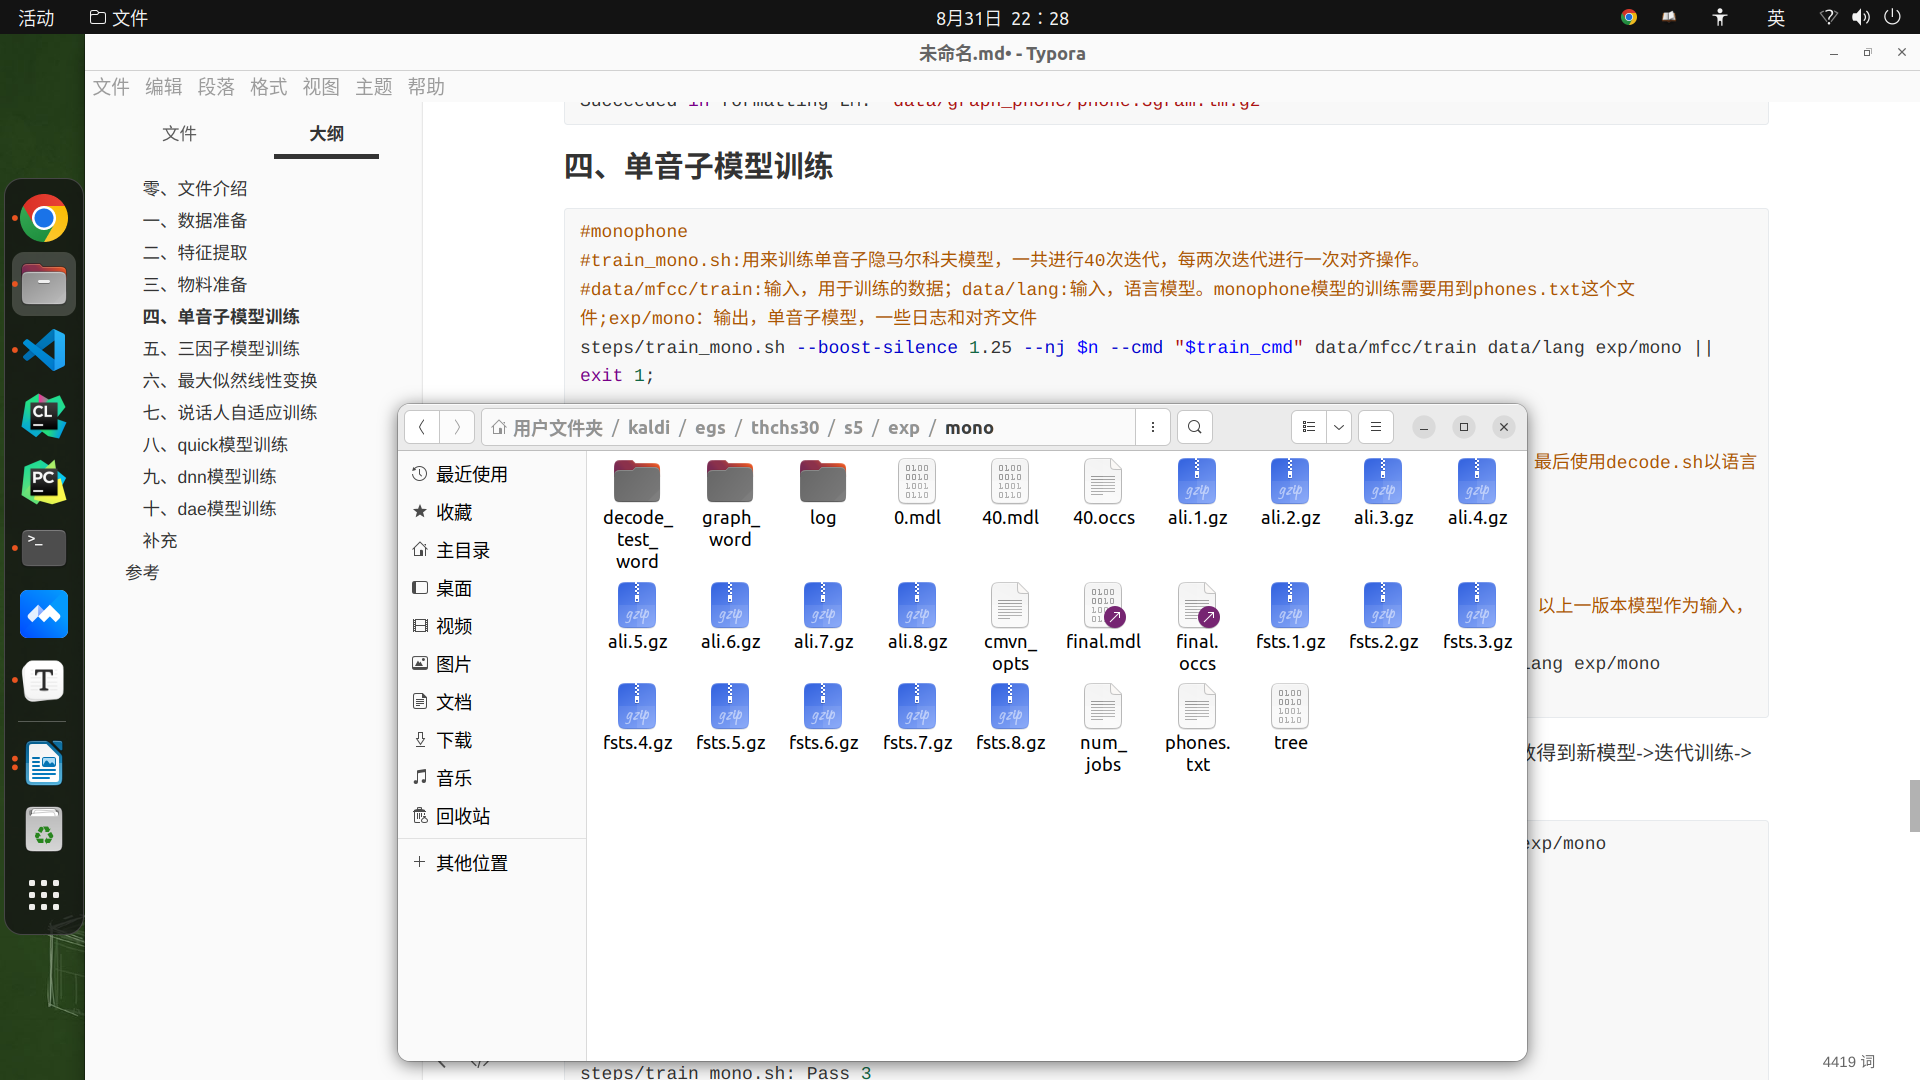1920x1080 pixels.
Task: Open the decode_test_word folder
Action: (637, 514)
